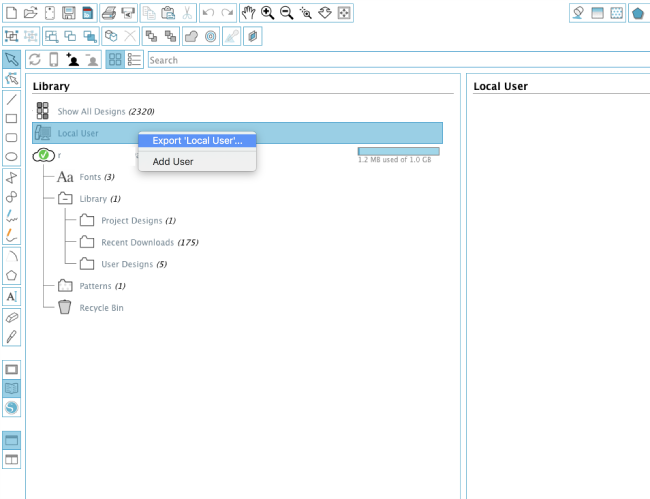This screenshot has width=650, height=499.
Task: Redo the last action
Action: point(227,13)
